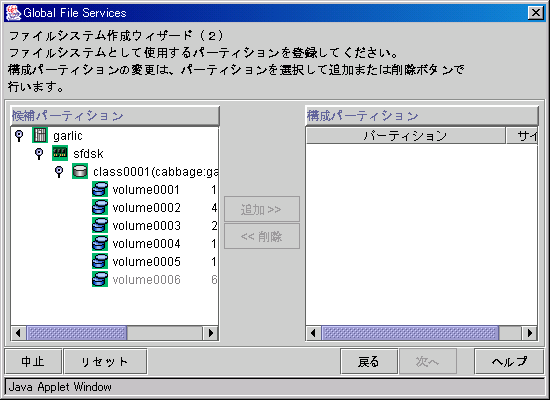Click configured partition horizontal scrollbar thumb
Viewport: 550px width, 400px height.
[x=410, y=333]
